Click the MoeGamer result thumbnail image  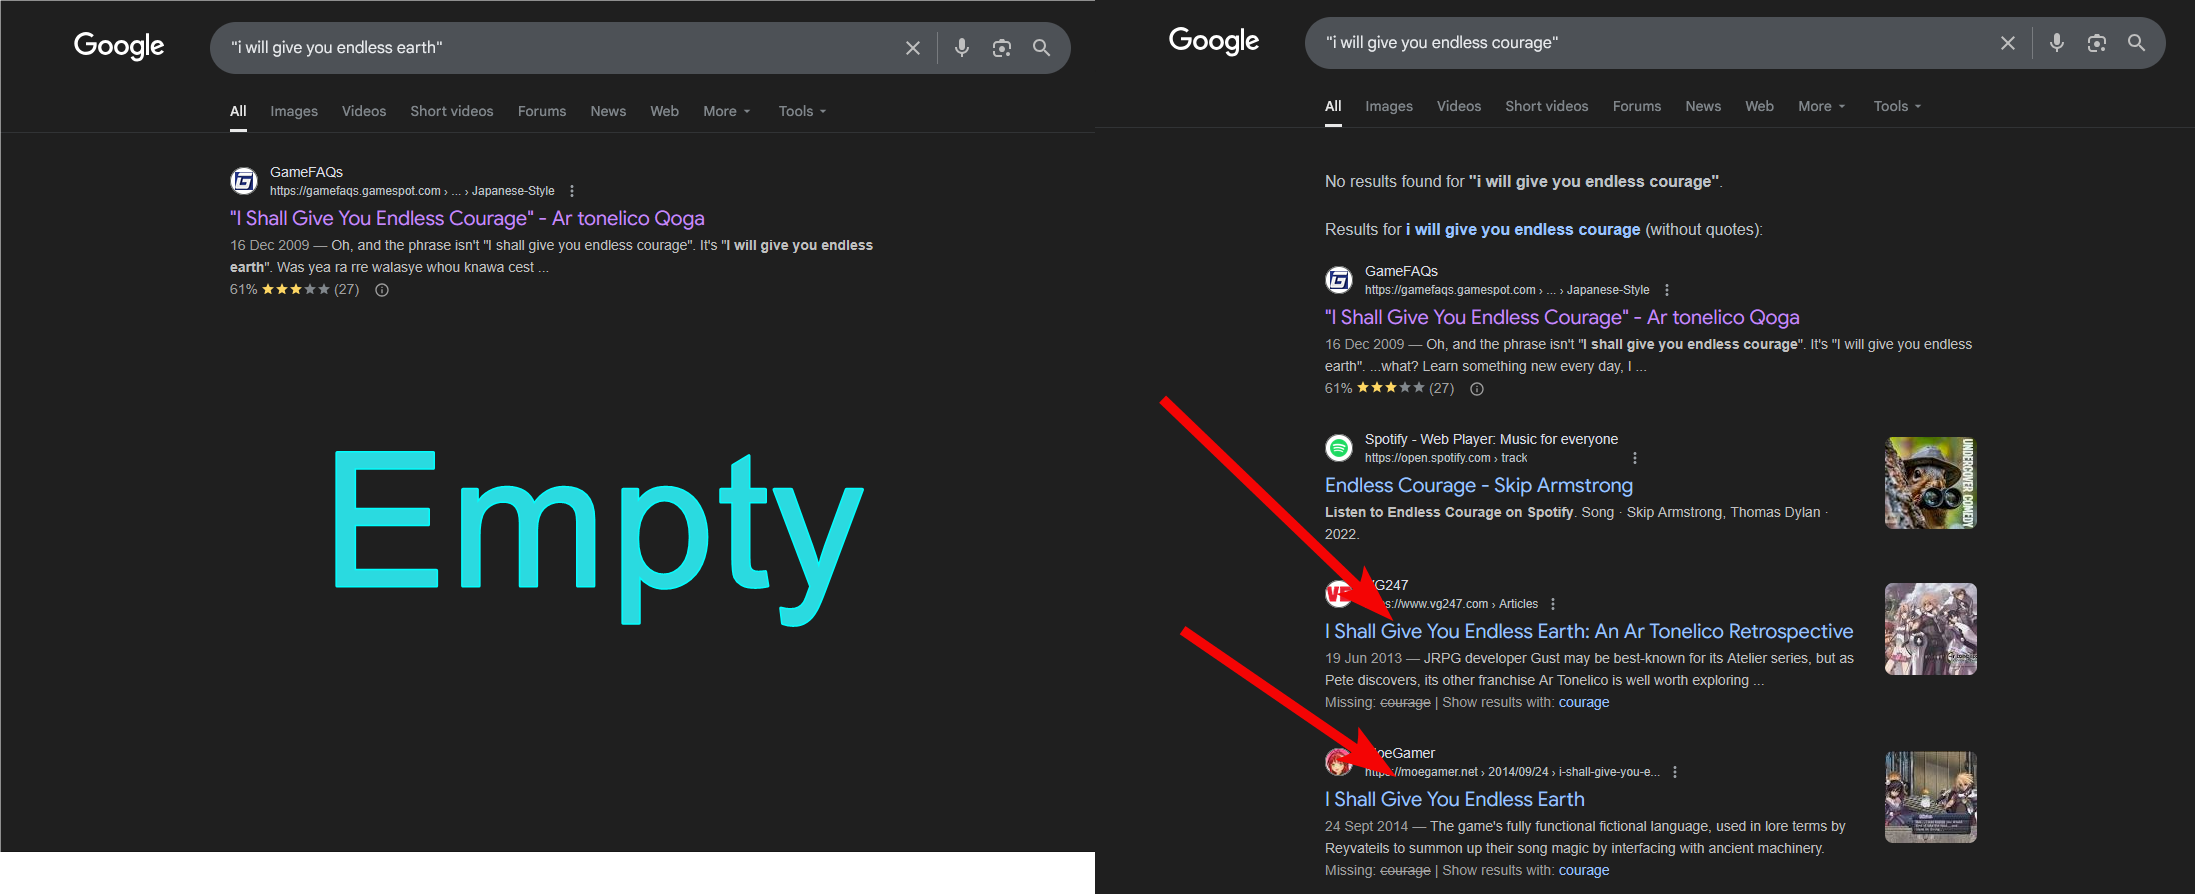coord(1931,797)
